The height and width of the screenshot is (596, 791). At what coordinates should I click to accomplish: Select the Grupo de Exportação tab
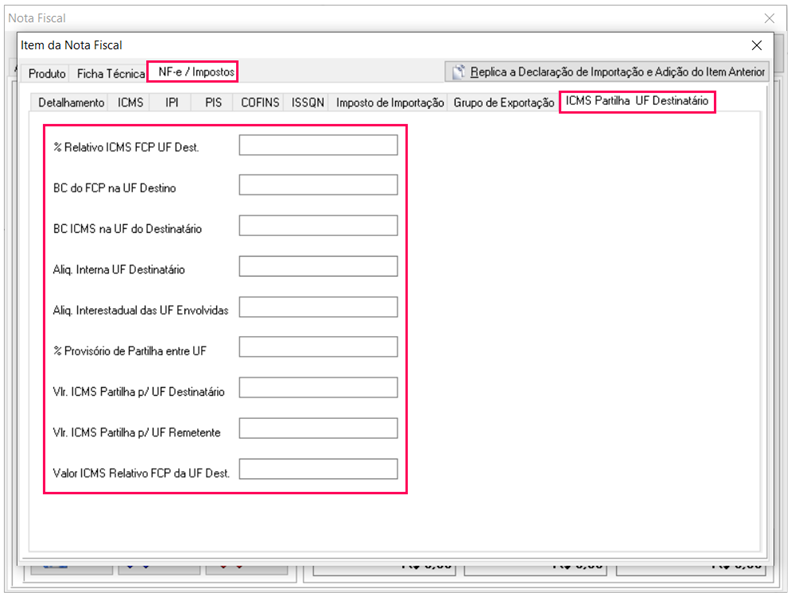coord(503,103)
